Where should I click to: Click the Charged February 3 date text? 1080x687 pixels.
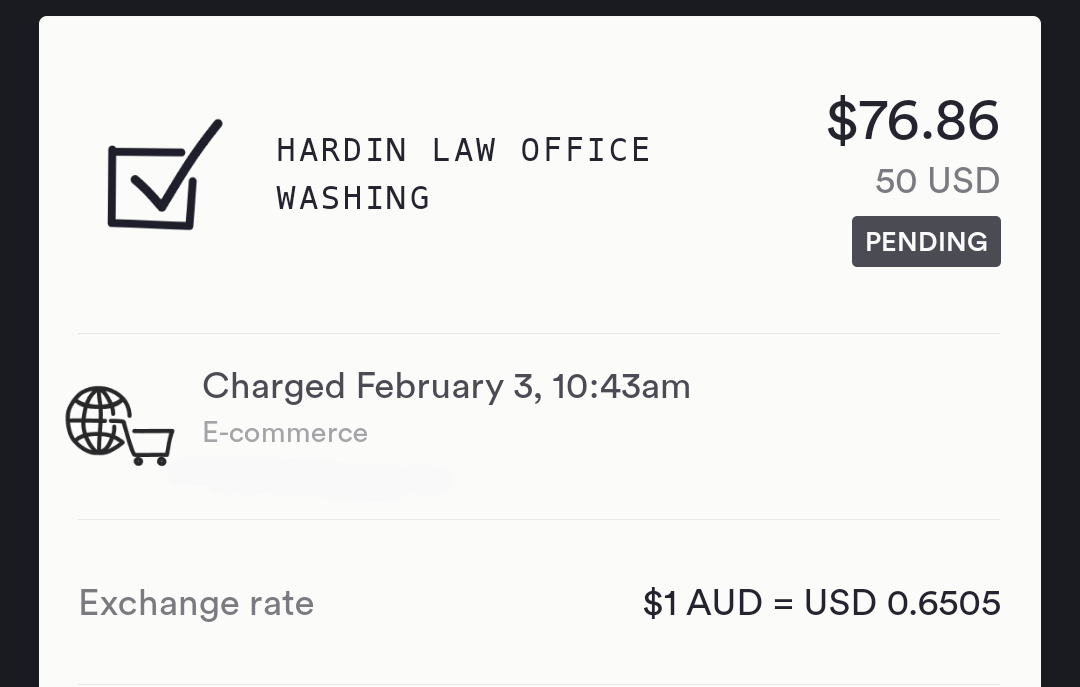[x=372, y=386]
